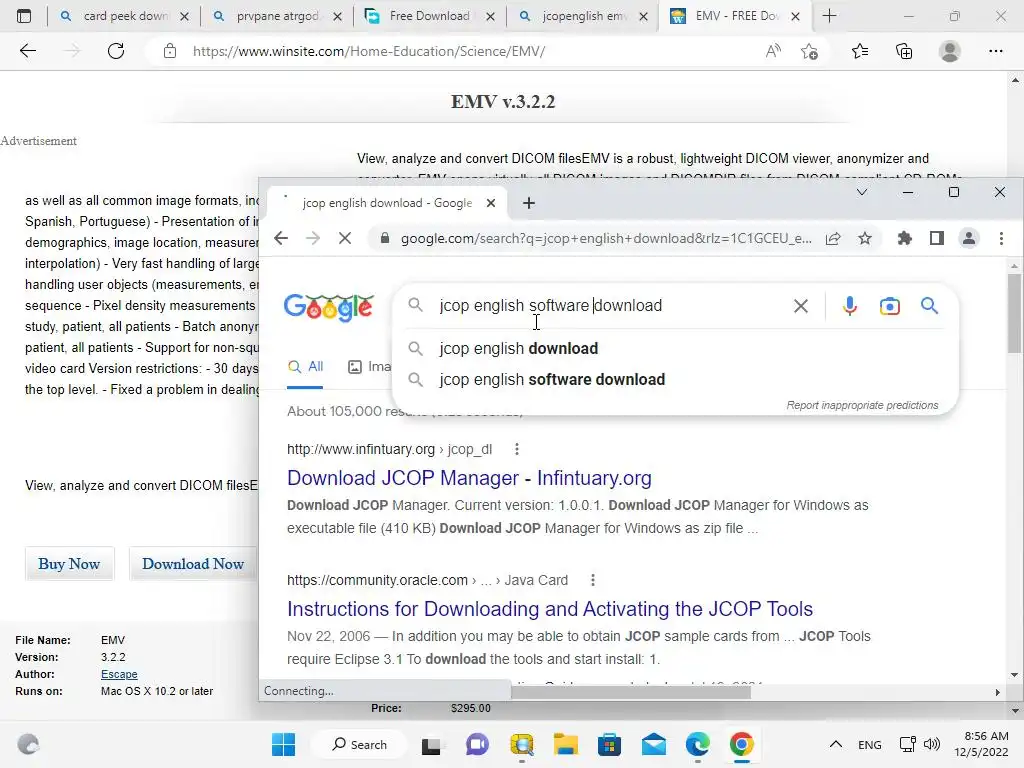Click Buy Now button
The width and height of the screenshot is (1024, 768).
pyautogui.click(x=69, y=564)
